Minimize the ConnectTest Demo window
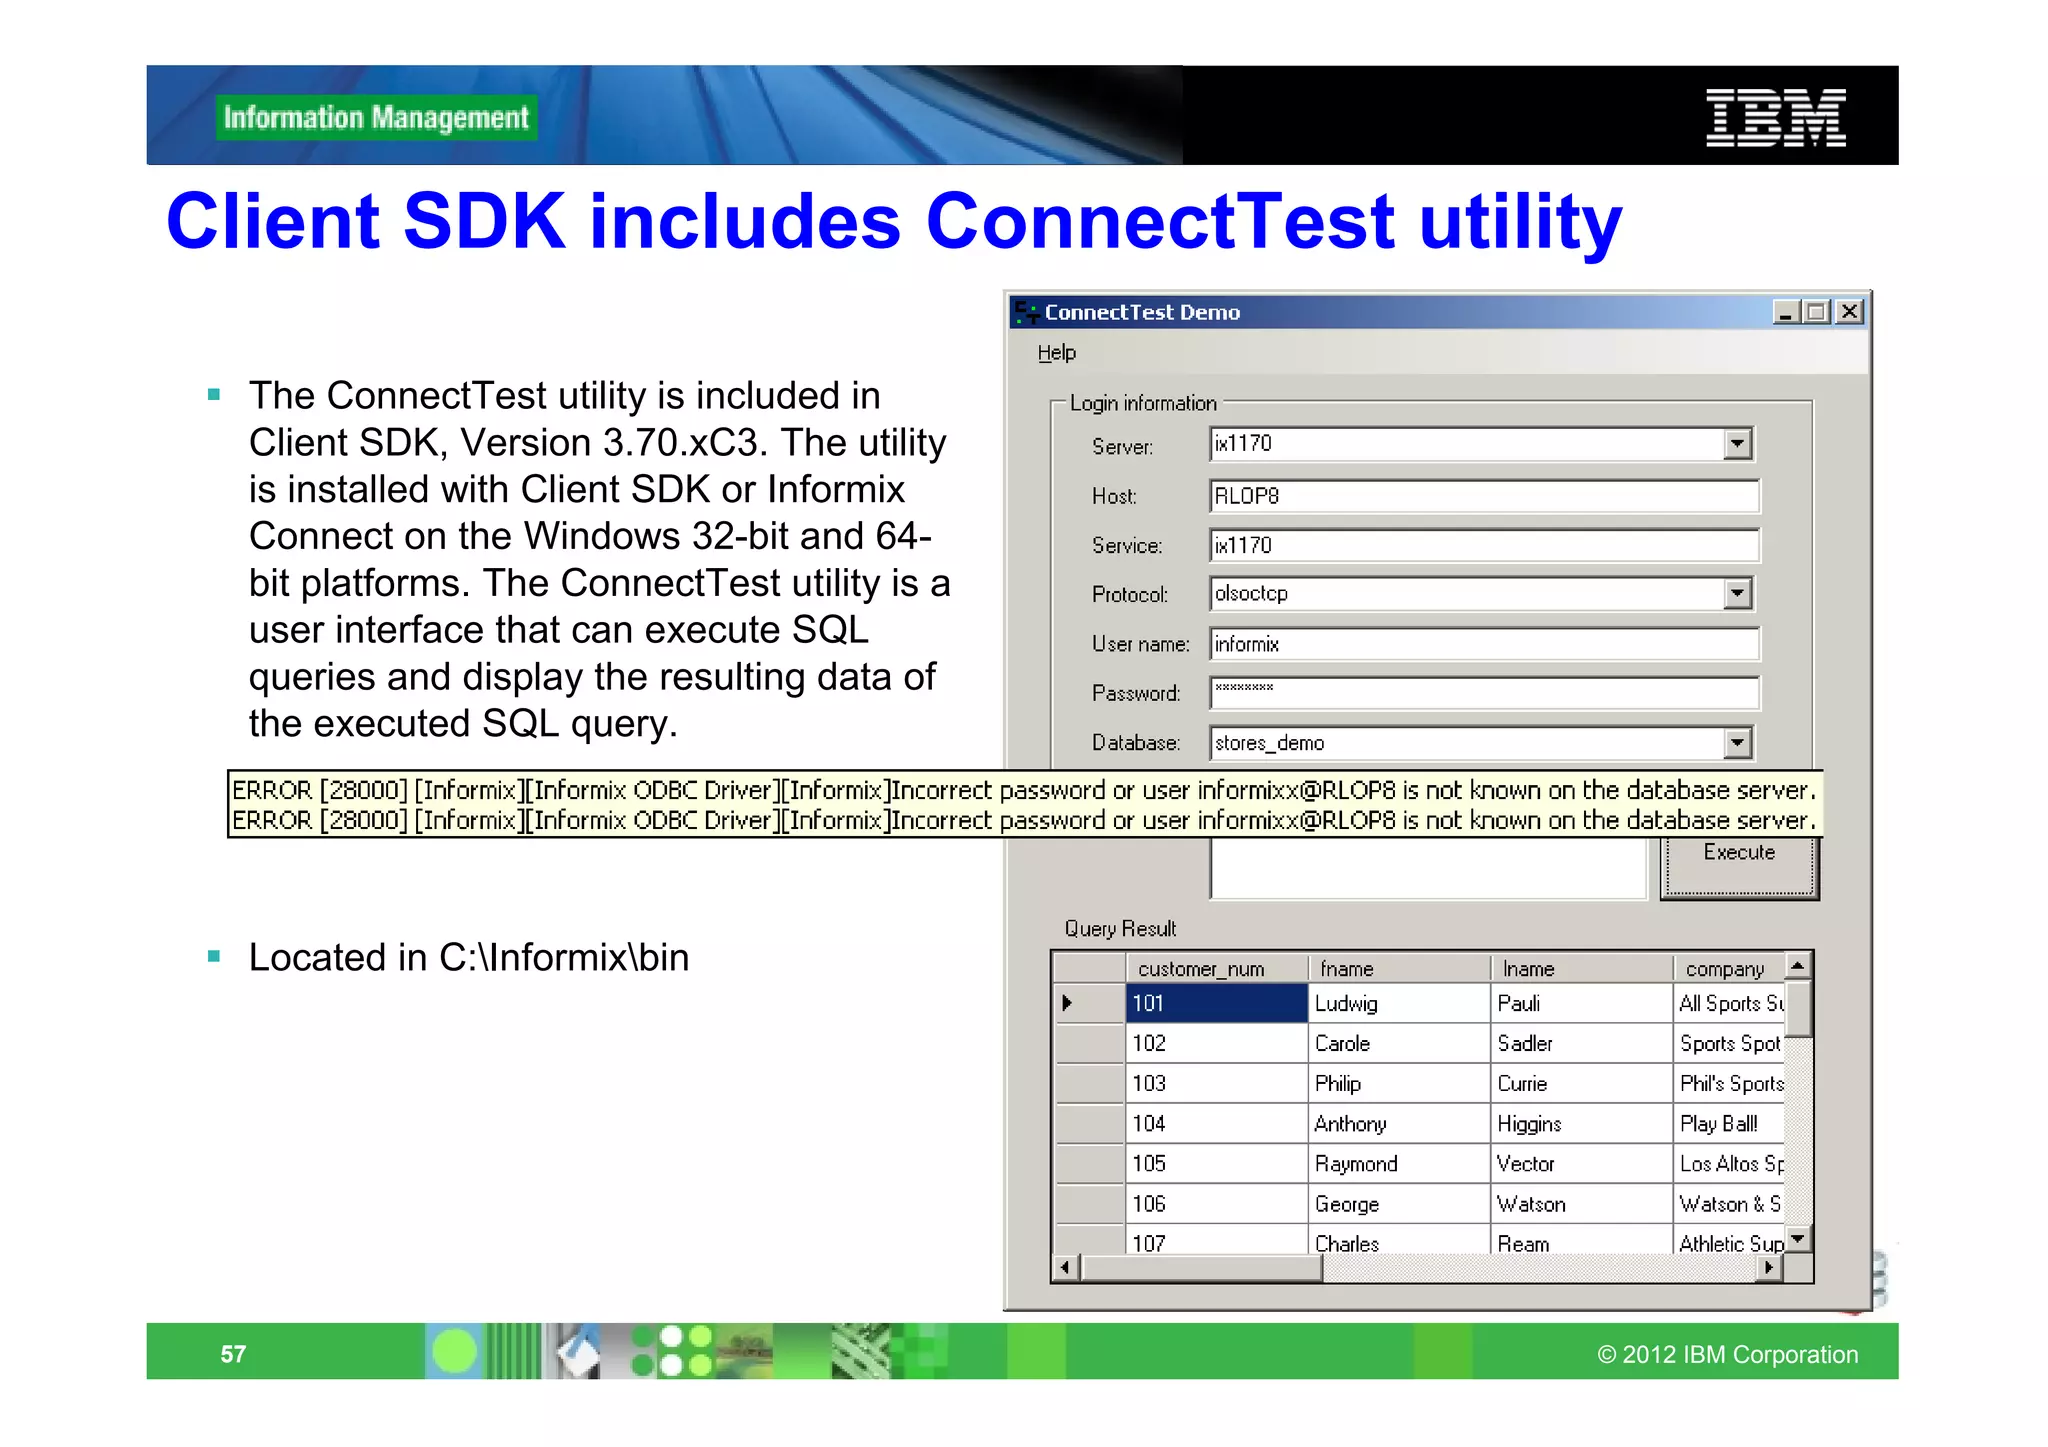 (x=1786, y=312)
